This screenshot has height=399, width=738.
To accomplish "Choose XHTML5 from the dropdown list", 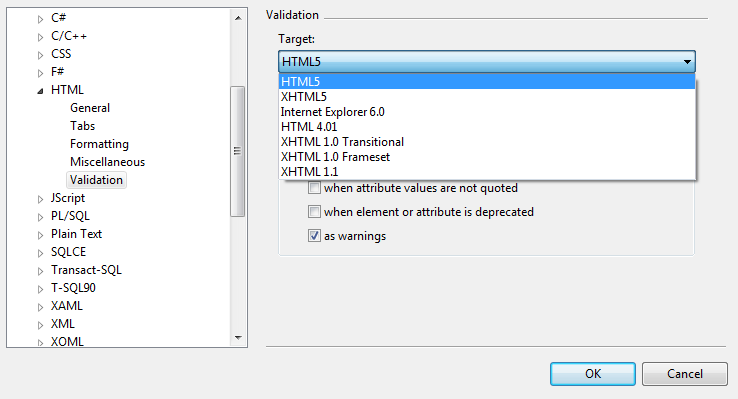I will pos(487,96).
